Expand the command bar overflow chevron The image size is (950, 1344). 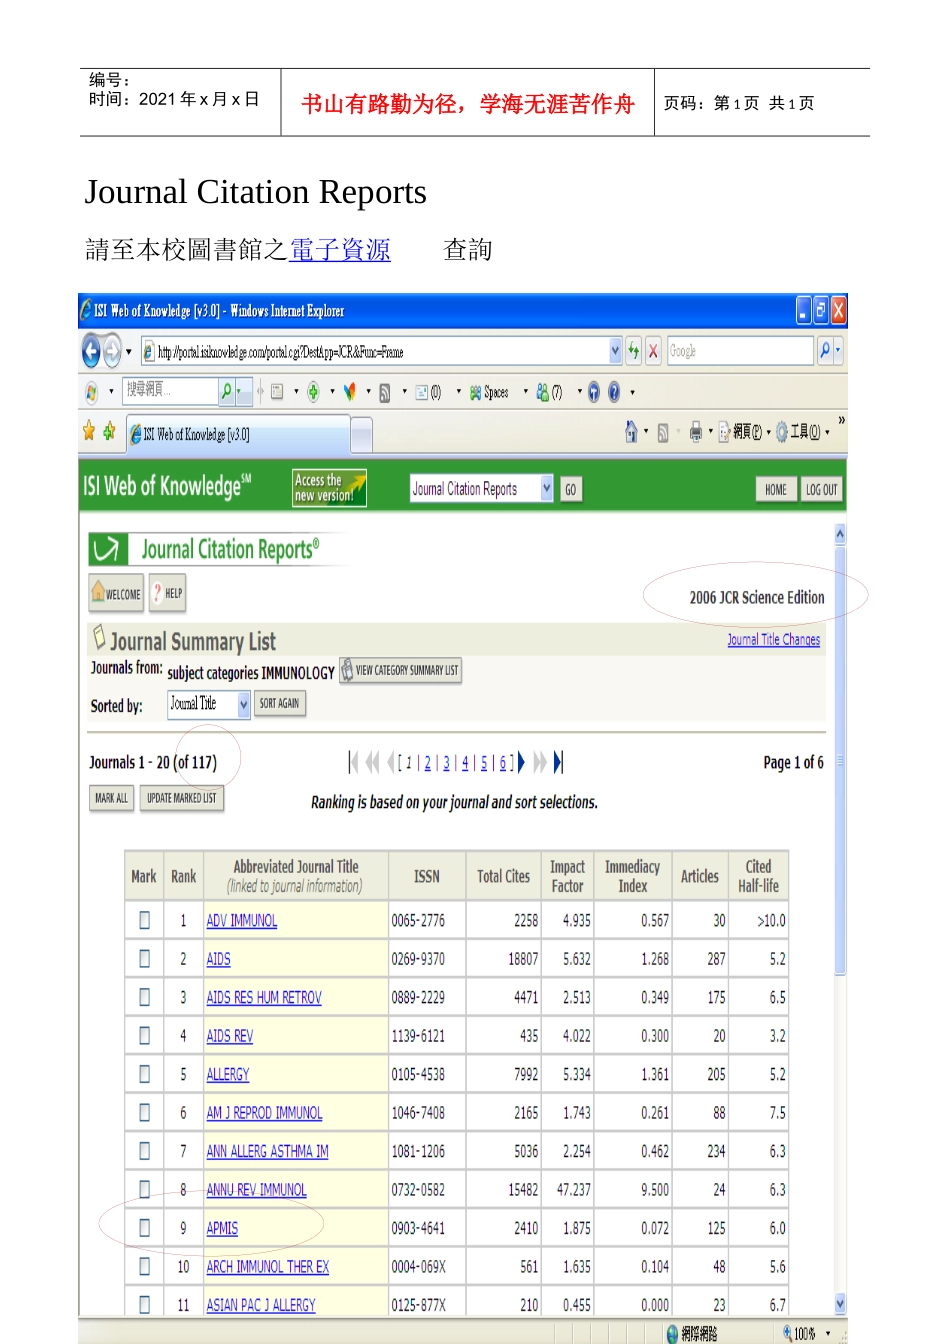(841, 420)
